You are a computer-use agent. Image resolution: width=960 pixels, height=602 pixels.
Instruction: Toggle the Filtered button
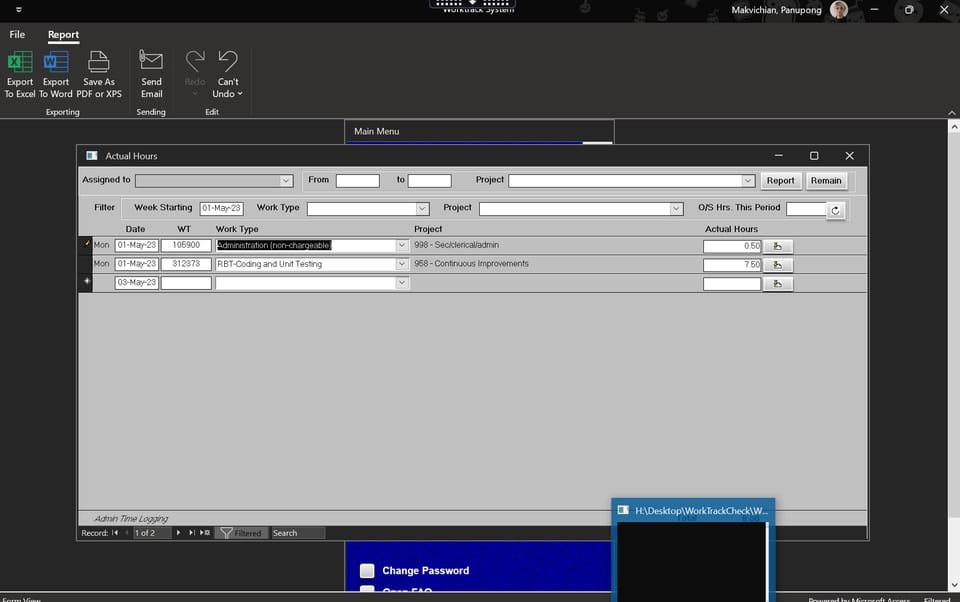pyautogui.click(x=242, y=533)
